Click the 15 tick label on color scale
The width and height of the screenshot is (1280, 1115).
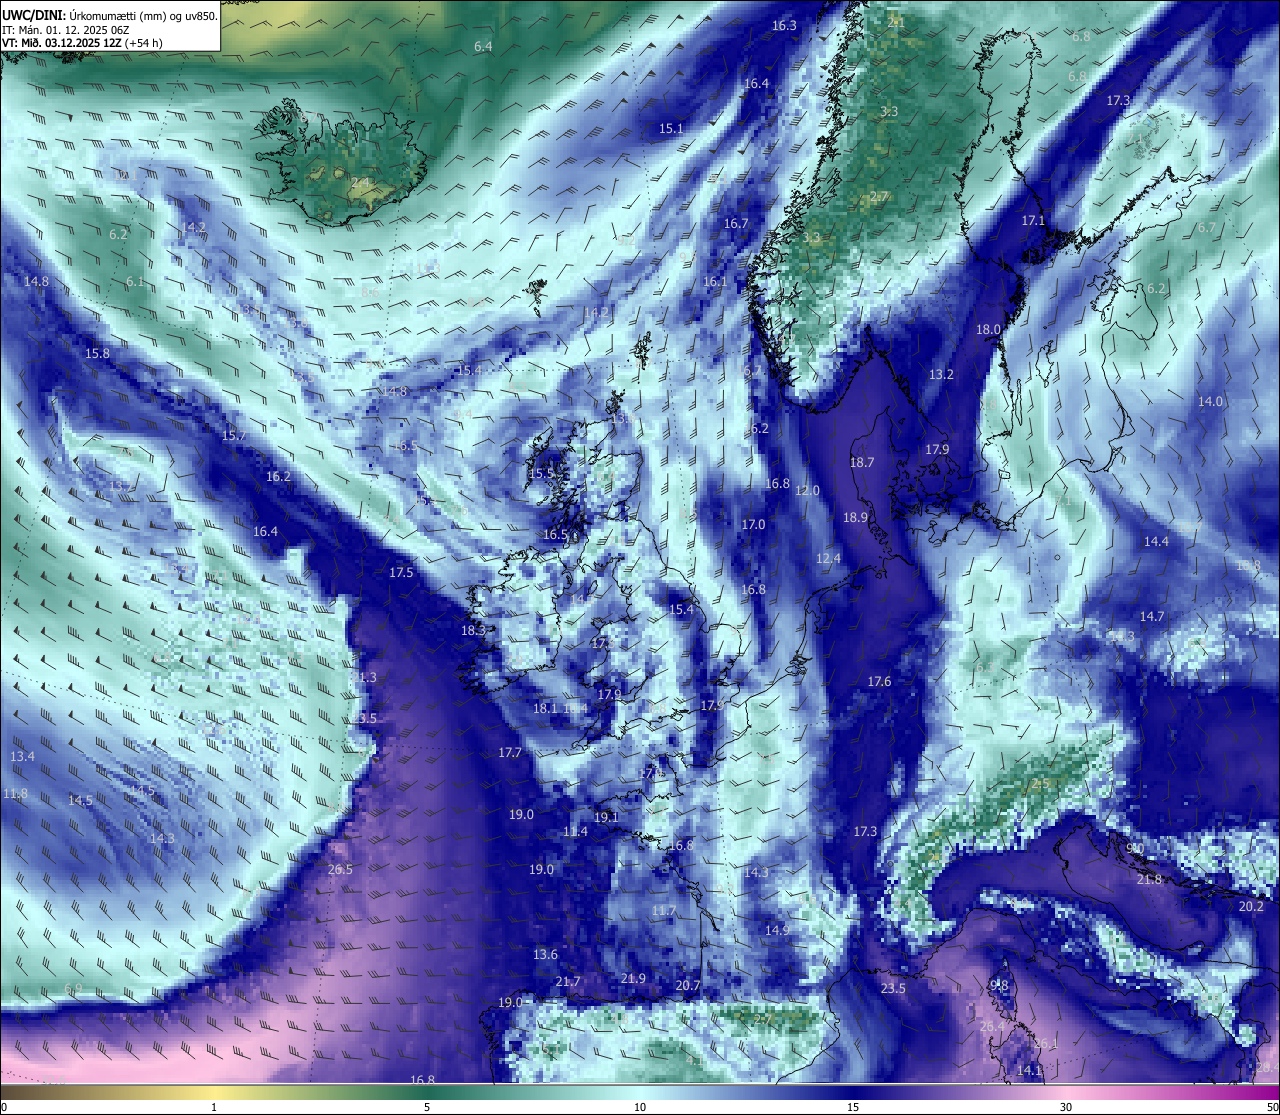click(853, 1107)
